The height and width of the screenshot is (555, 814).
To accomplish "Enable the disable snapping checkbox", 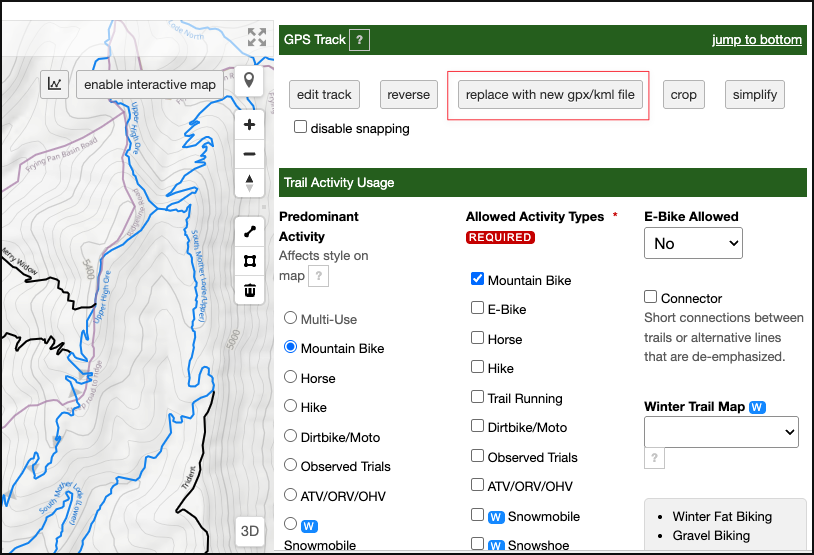I will pyautogui.click(x=300, y=128).
